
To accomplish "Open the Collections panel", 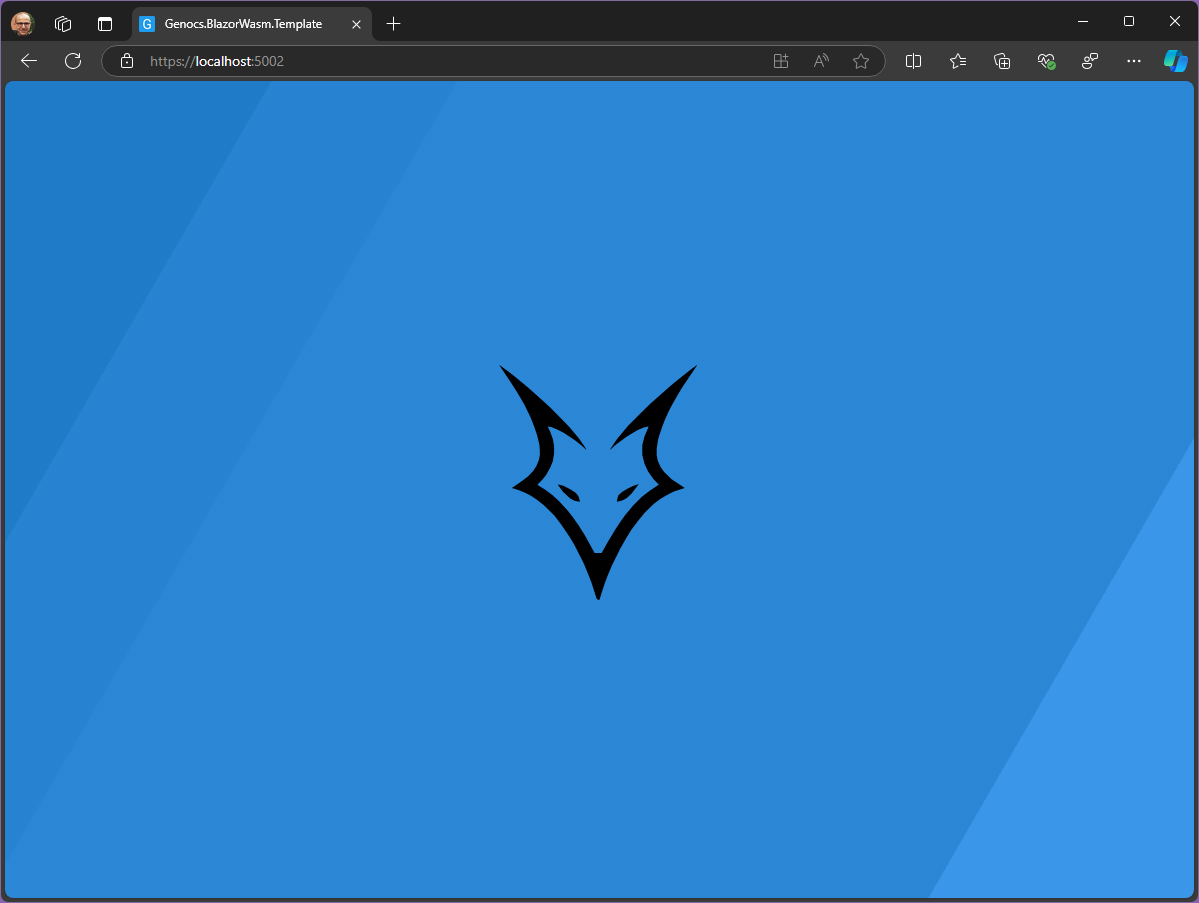I will (x=1002, y=61).
